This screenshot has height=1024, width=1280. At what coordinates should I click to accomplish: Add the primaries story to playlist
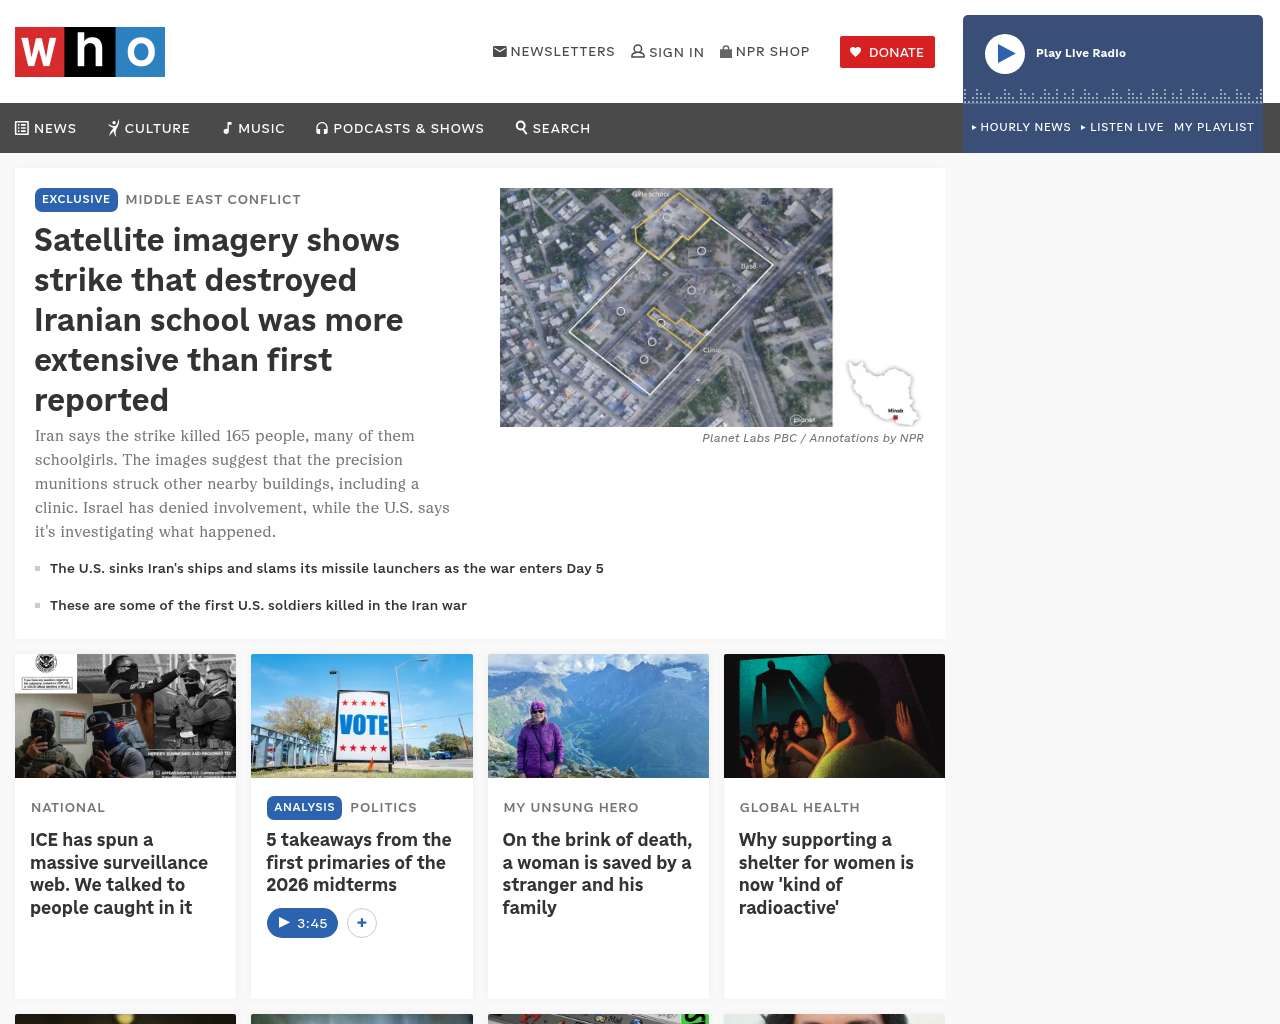362,923
